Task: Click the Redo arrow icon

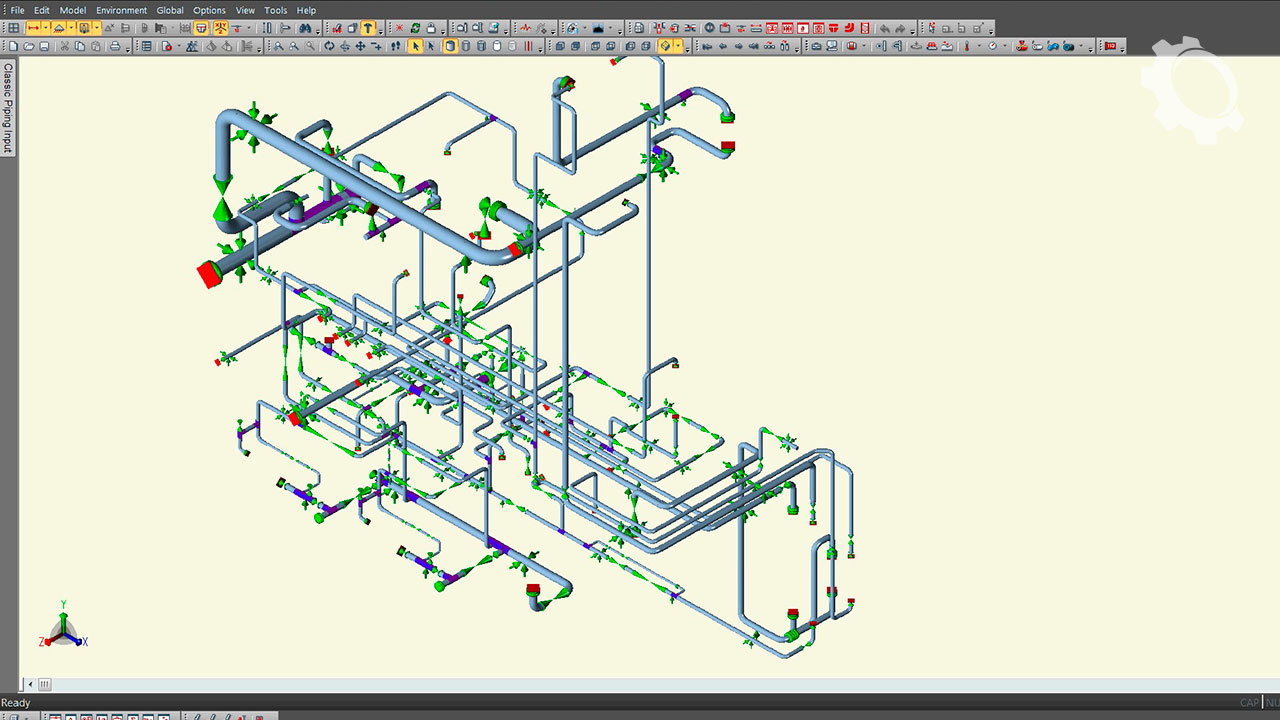Action: [x=900, y=28]
